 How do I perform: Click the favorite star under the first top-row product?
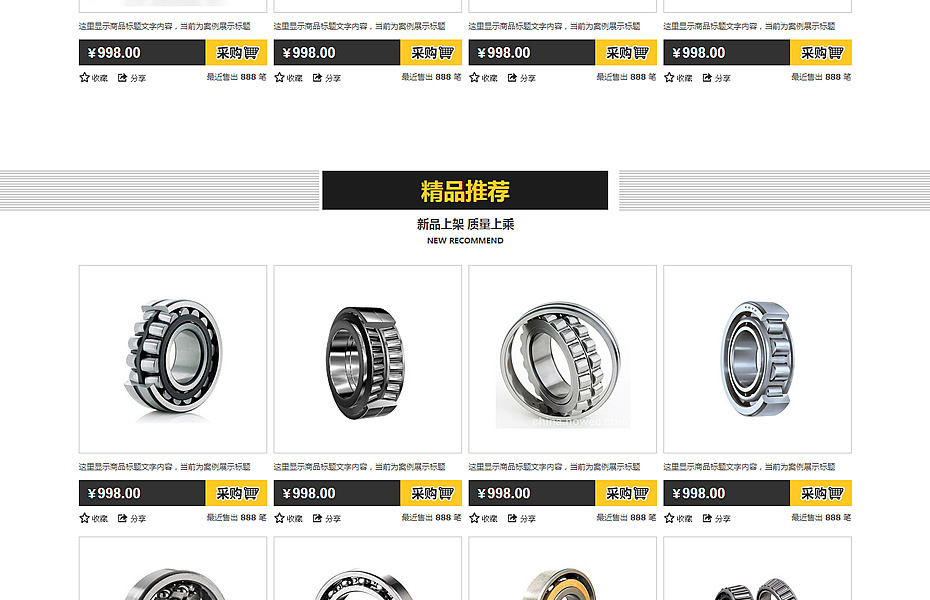point(84,78)
